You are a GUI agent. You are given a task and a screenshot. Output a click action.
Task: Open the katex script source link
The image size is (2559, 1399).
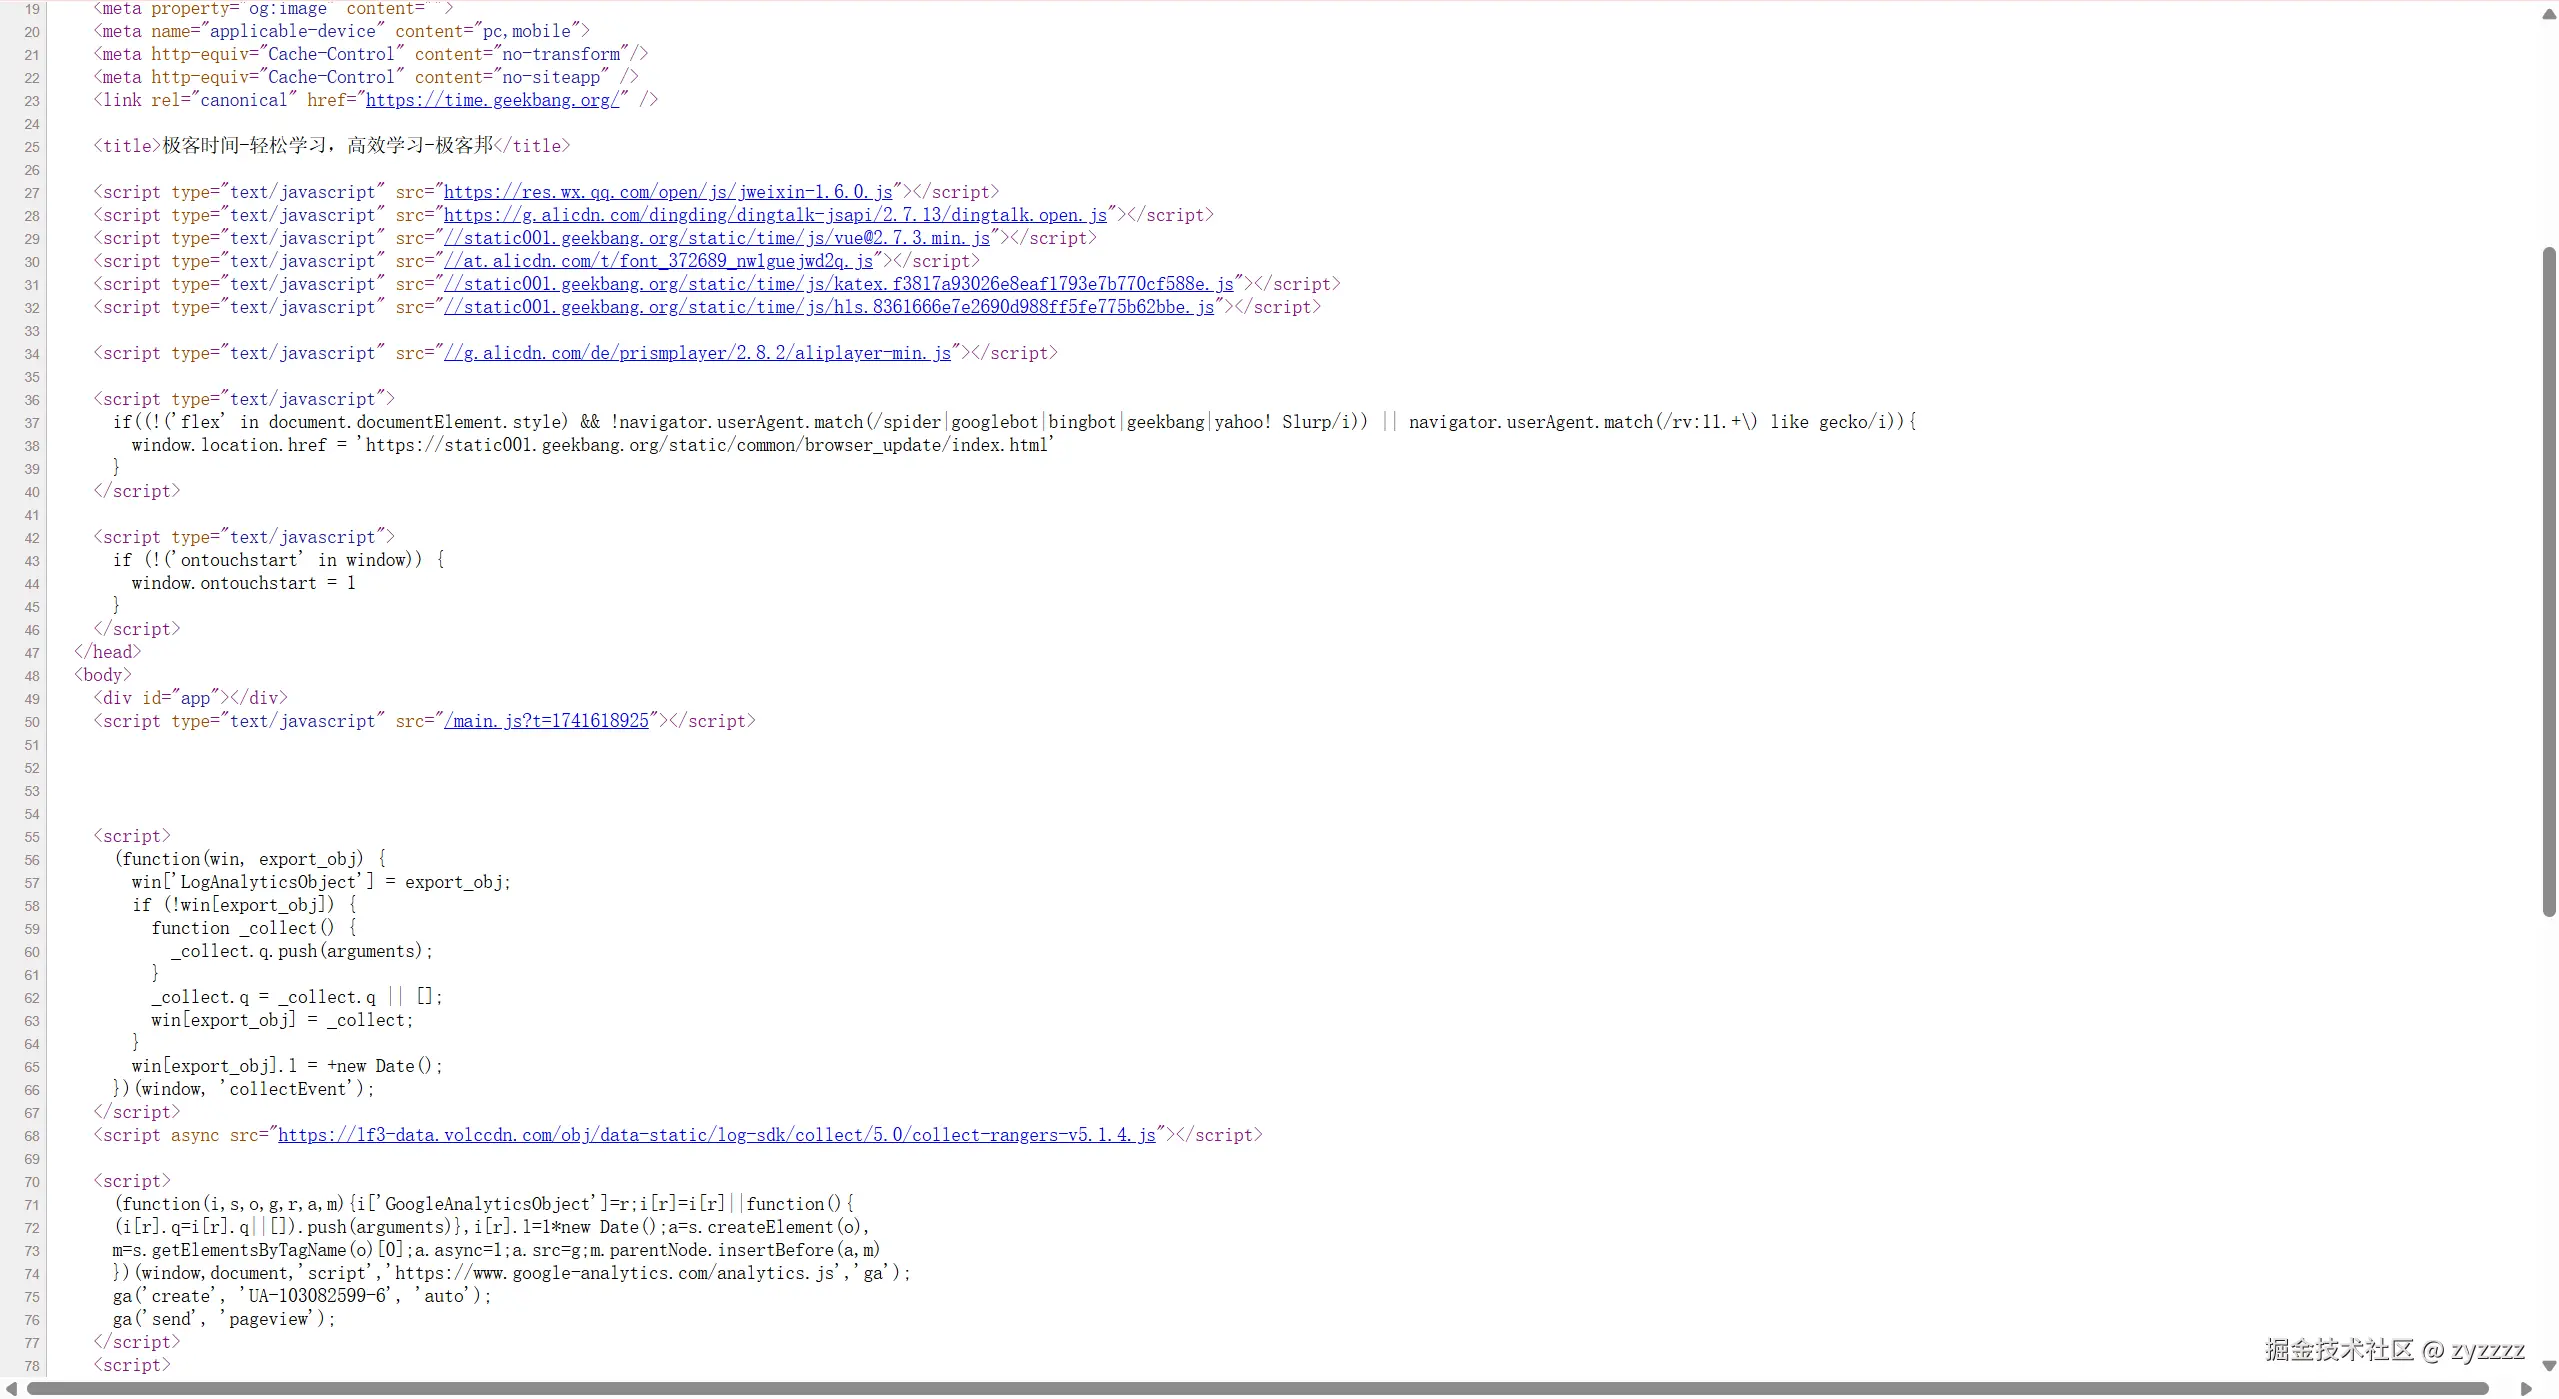(x=839, y=284)
